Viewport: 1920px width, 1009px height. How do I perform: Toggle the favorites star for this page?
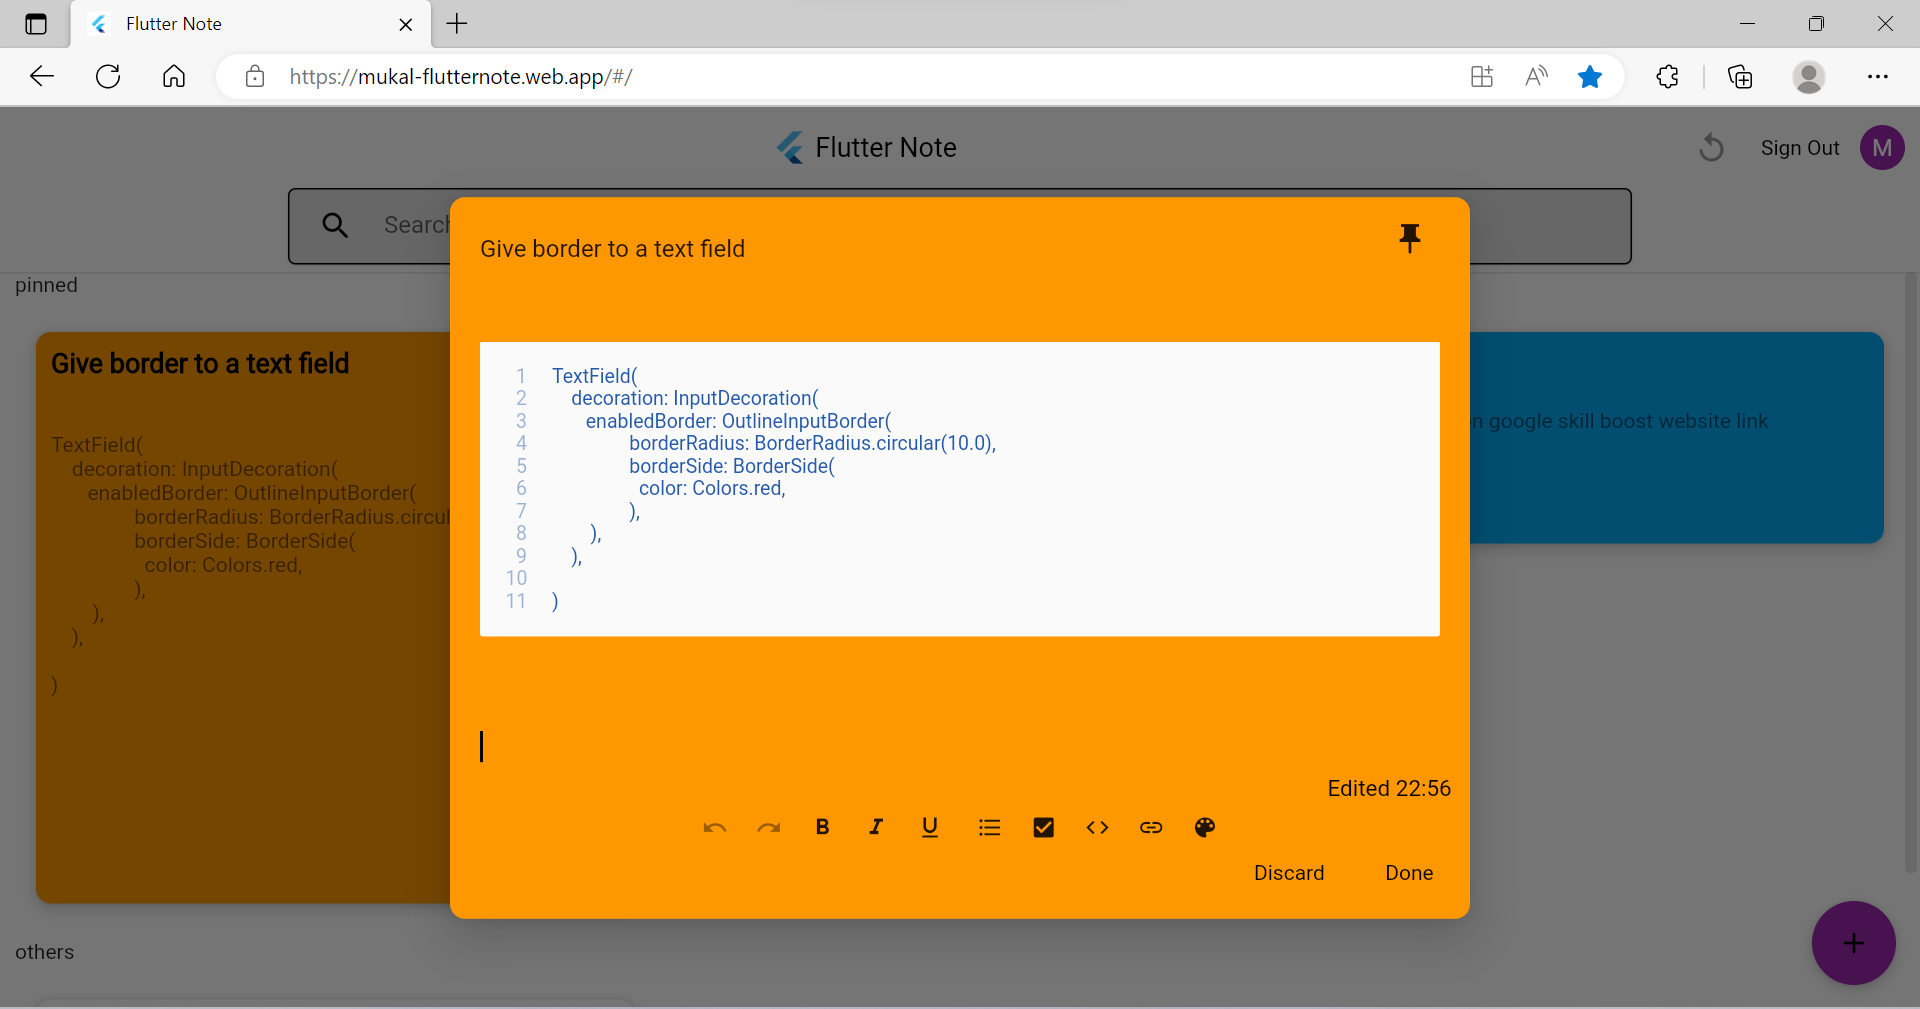click(1590, 76)
